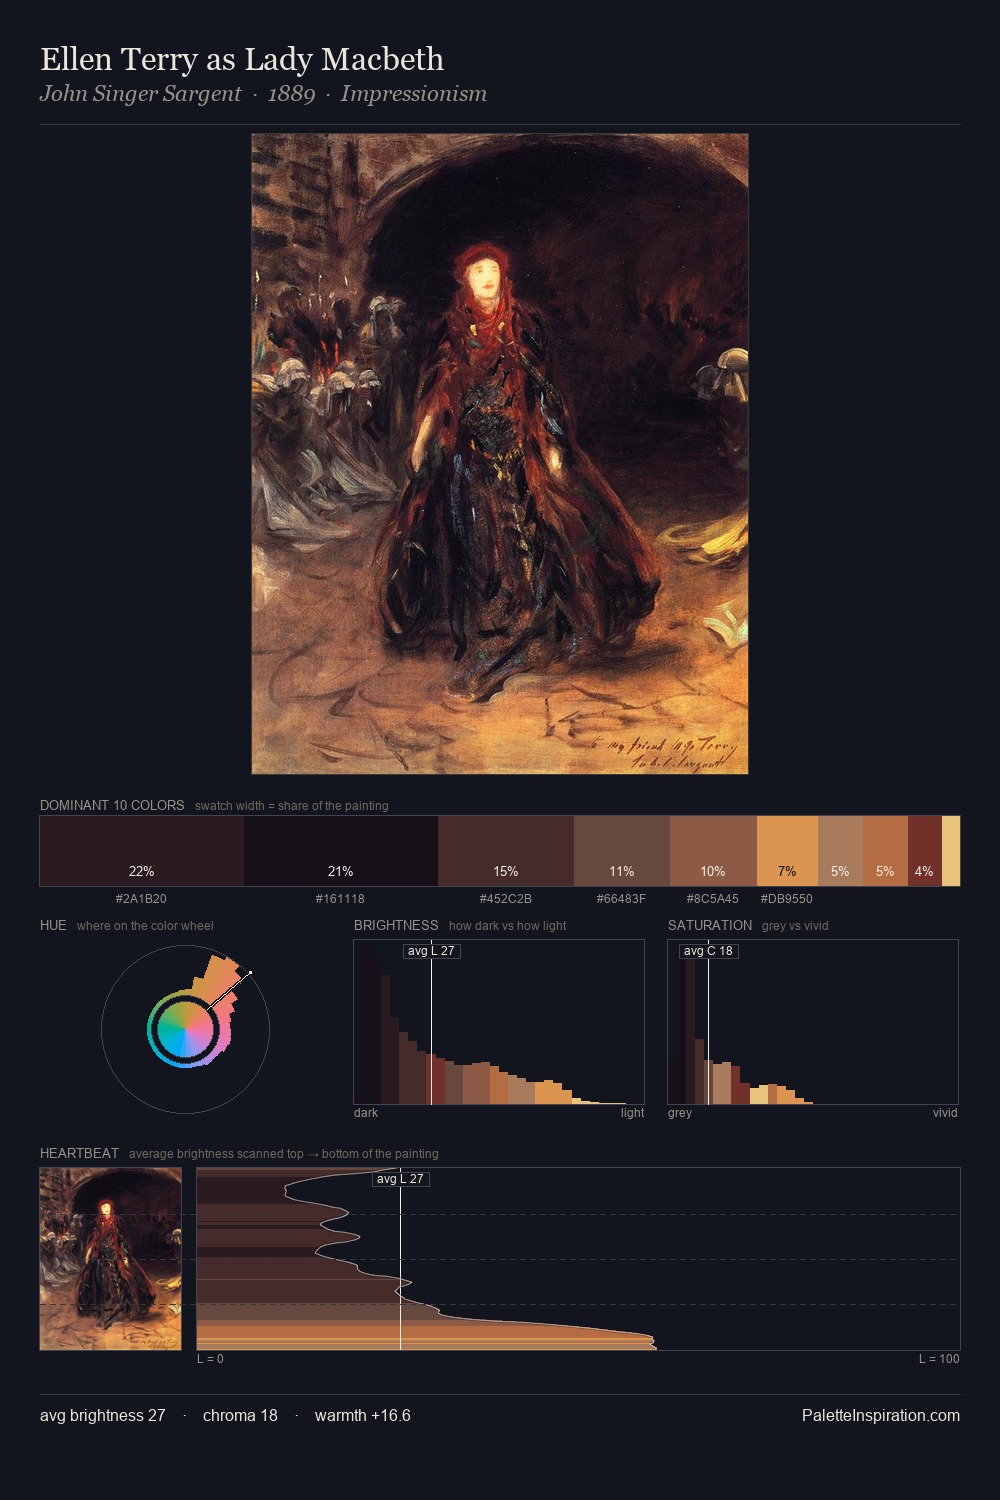
Task: Click the Impressionism style label
Action: [414, 94]
